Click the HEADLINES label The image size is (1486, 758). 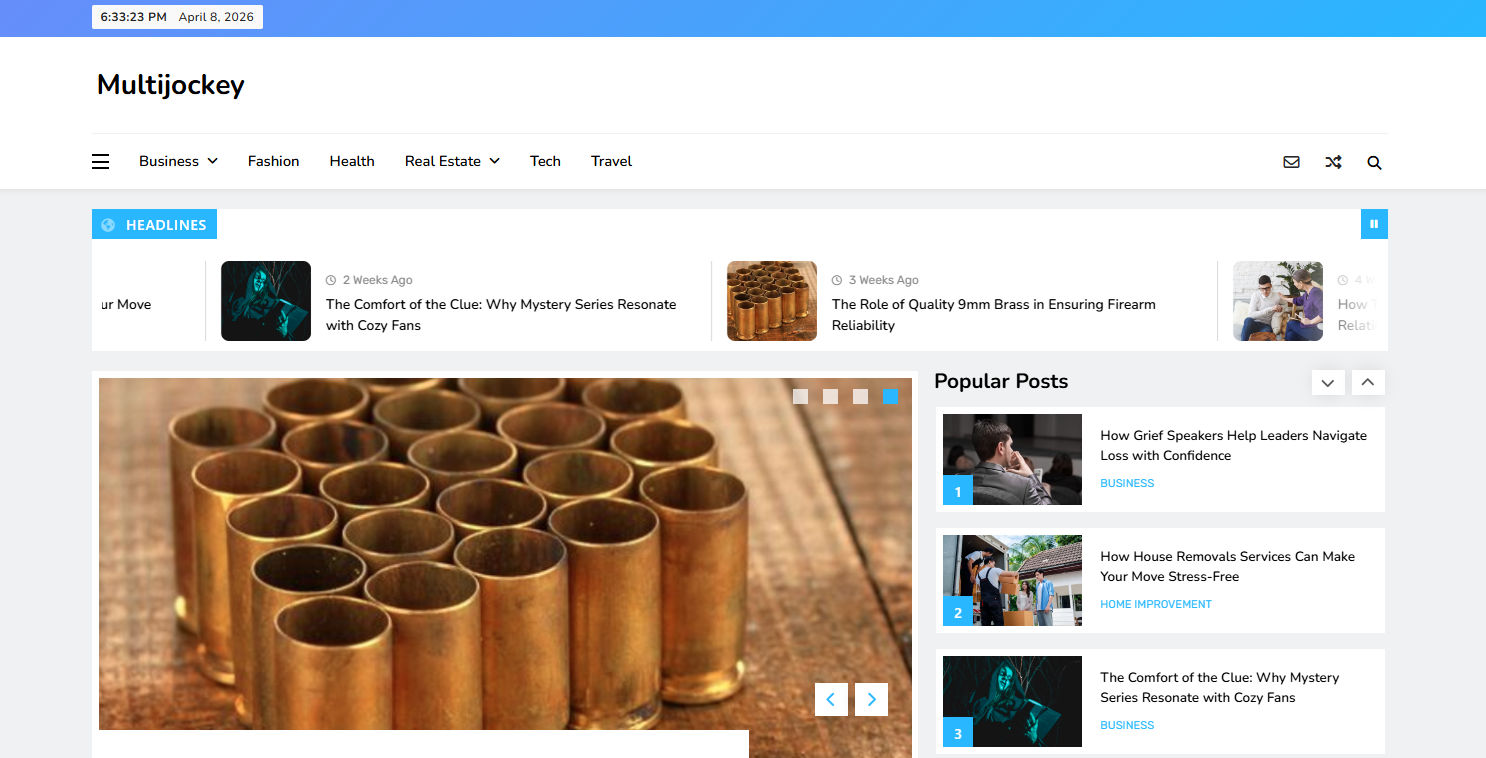[166, 225]
